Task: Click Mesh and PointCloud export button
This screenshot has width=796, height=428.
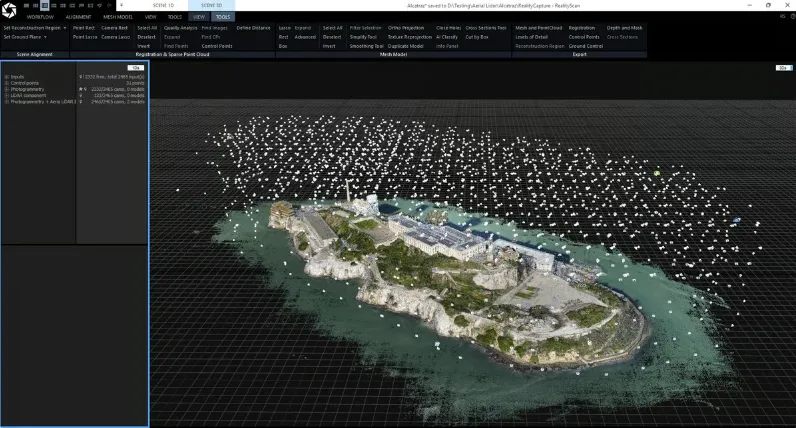Action: 539,28
